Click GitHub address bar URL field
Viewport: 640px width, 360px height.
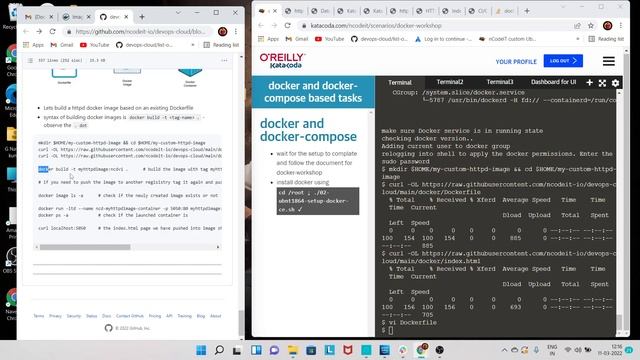(x=139, y=31)
